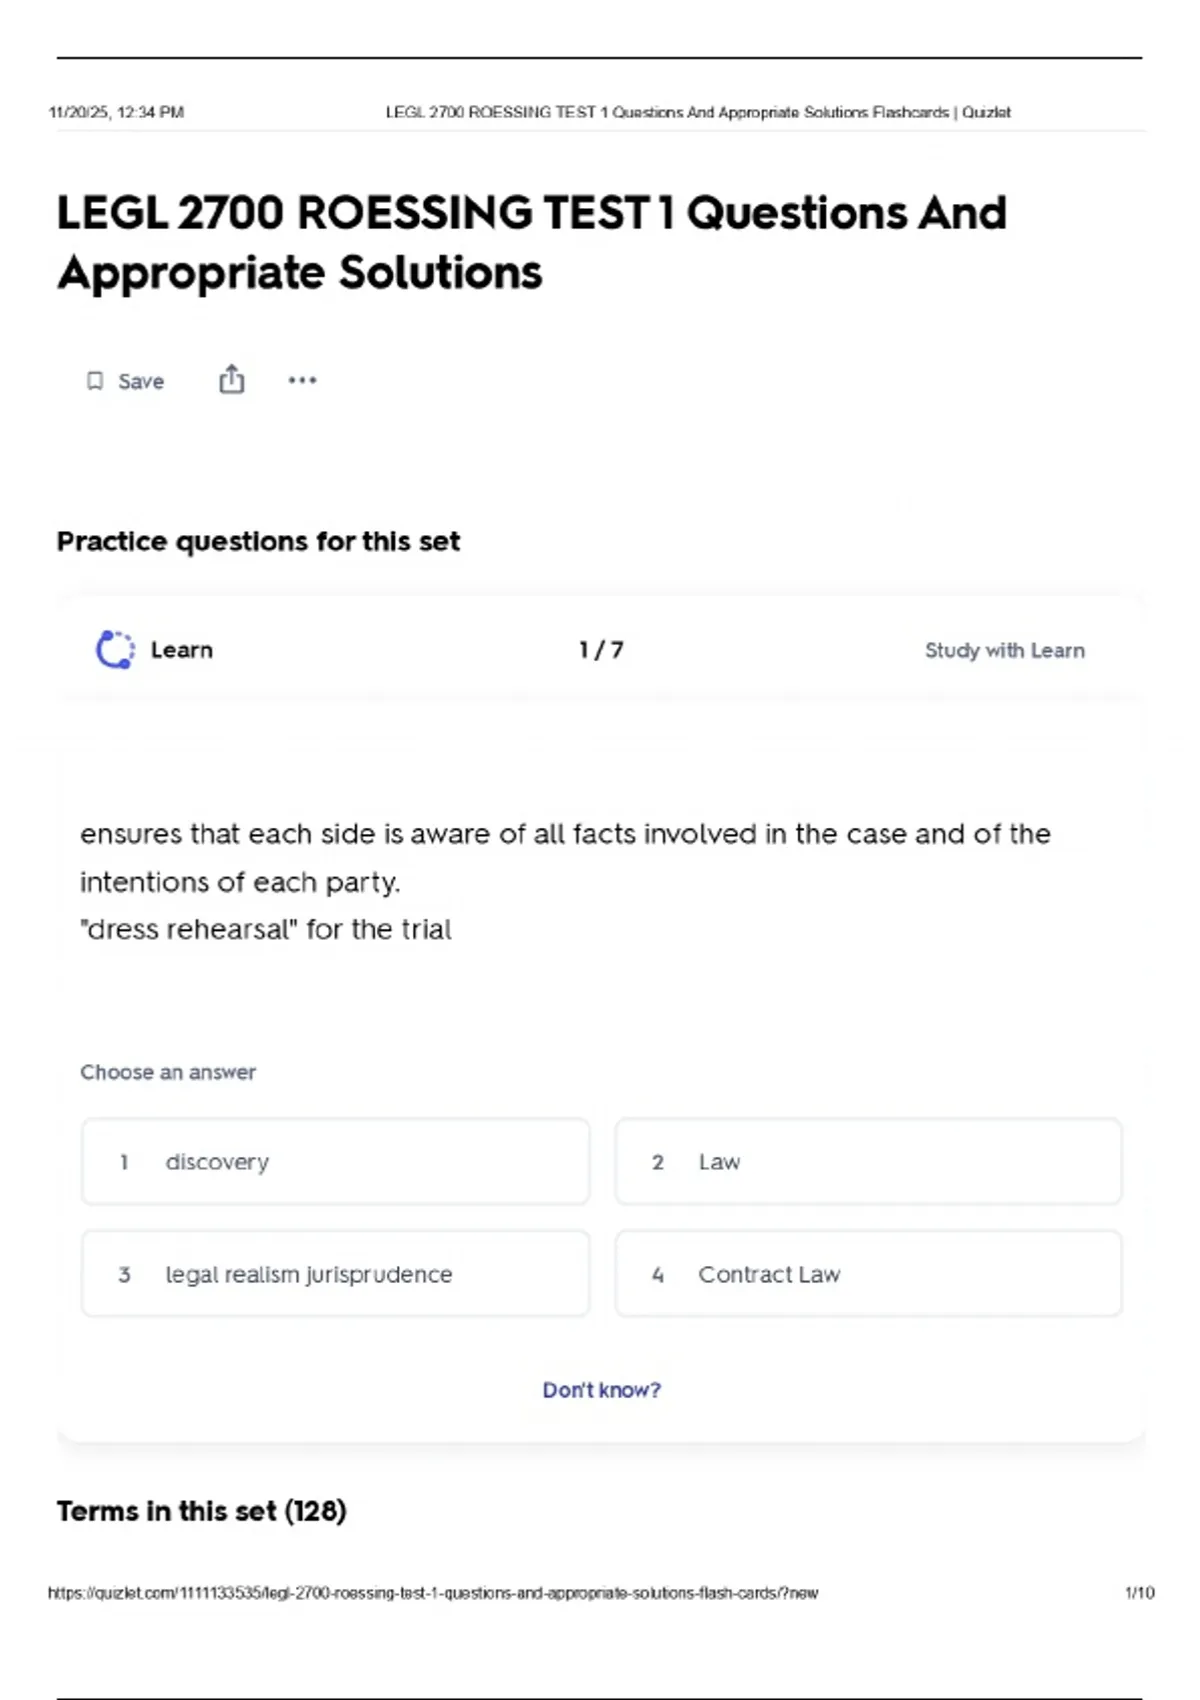
Task: Click the circular Learn mode icon
Action: pos(115,650)
